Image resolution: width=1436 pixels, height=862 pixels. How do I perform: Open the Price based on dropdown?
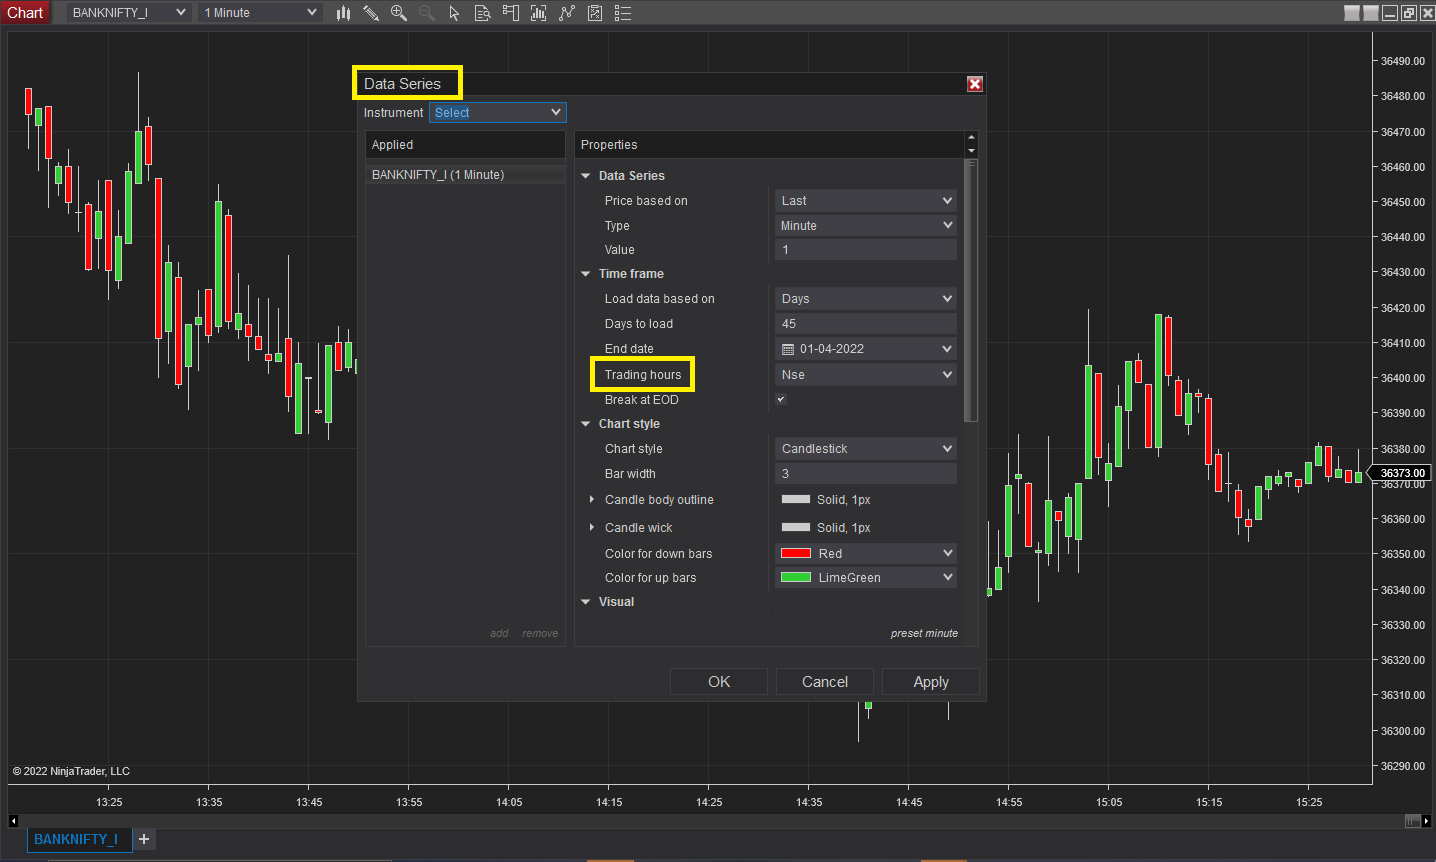coord(866,201)
